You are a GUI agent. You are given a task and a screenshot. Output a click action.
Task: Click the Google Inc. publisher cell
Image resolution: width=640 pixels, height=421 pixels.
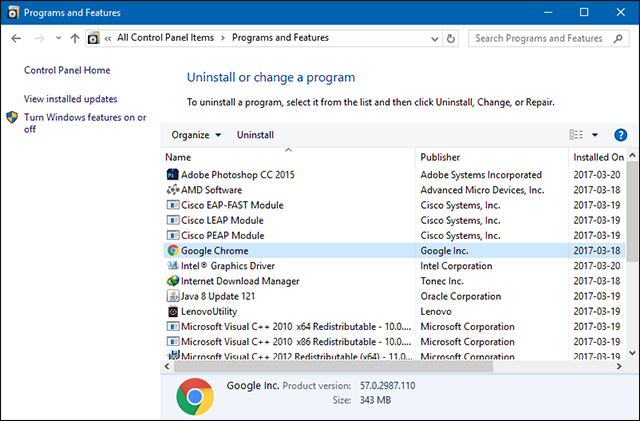point(444,251)
